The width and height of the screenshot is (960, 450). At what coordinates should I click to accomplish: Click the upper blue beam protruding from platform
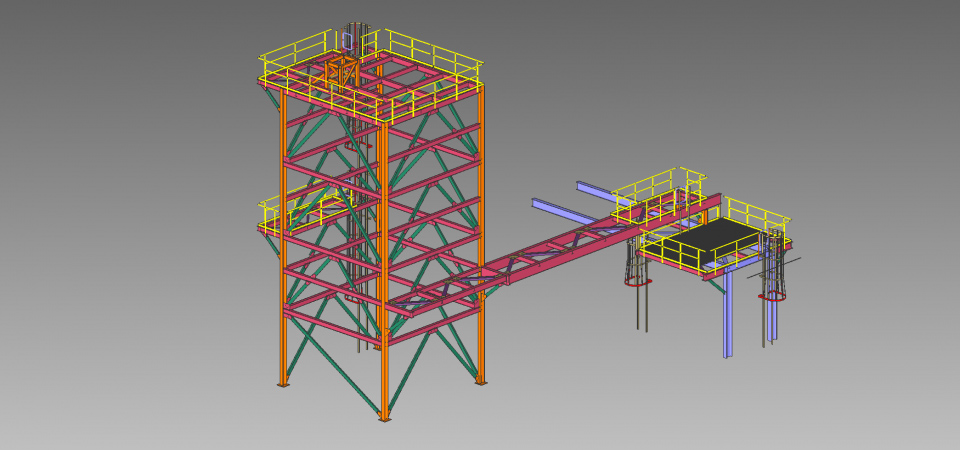pyautogui.click(x=592, y=189)
